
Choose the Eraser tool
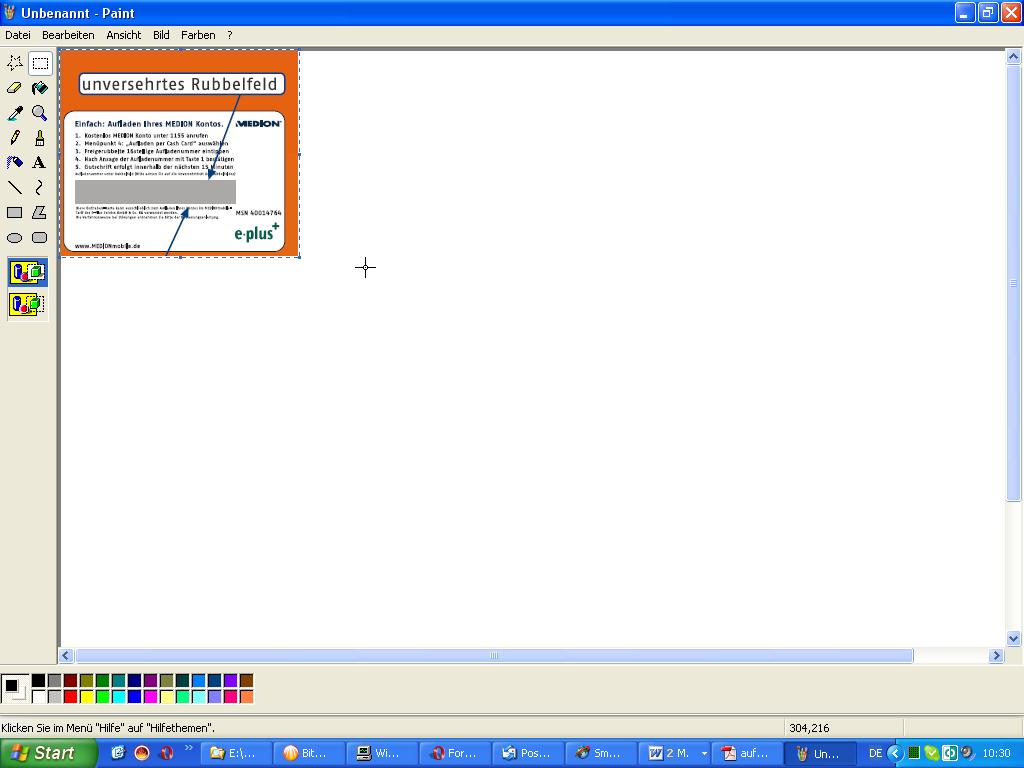[x=14, y=88]
